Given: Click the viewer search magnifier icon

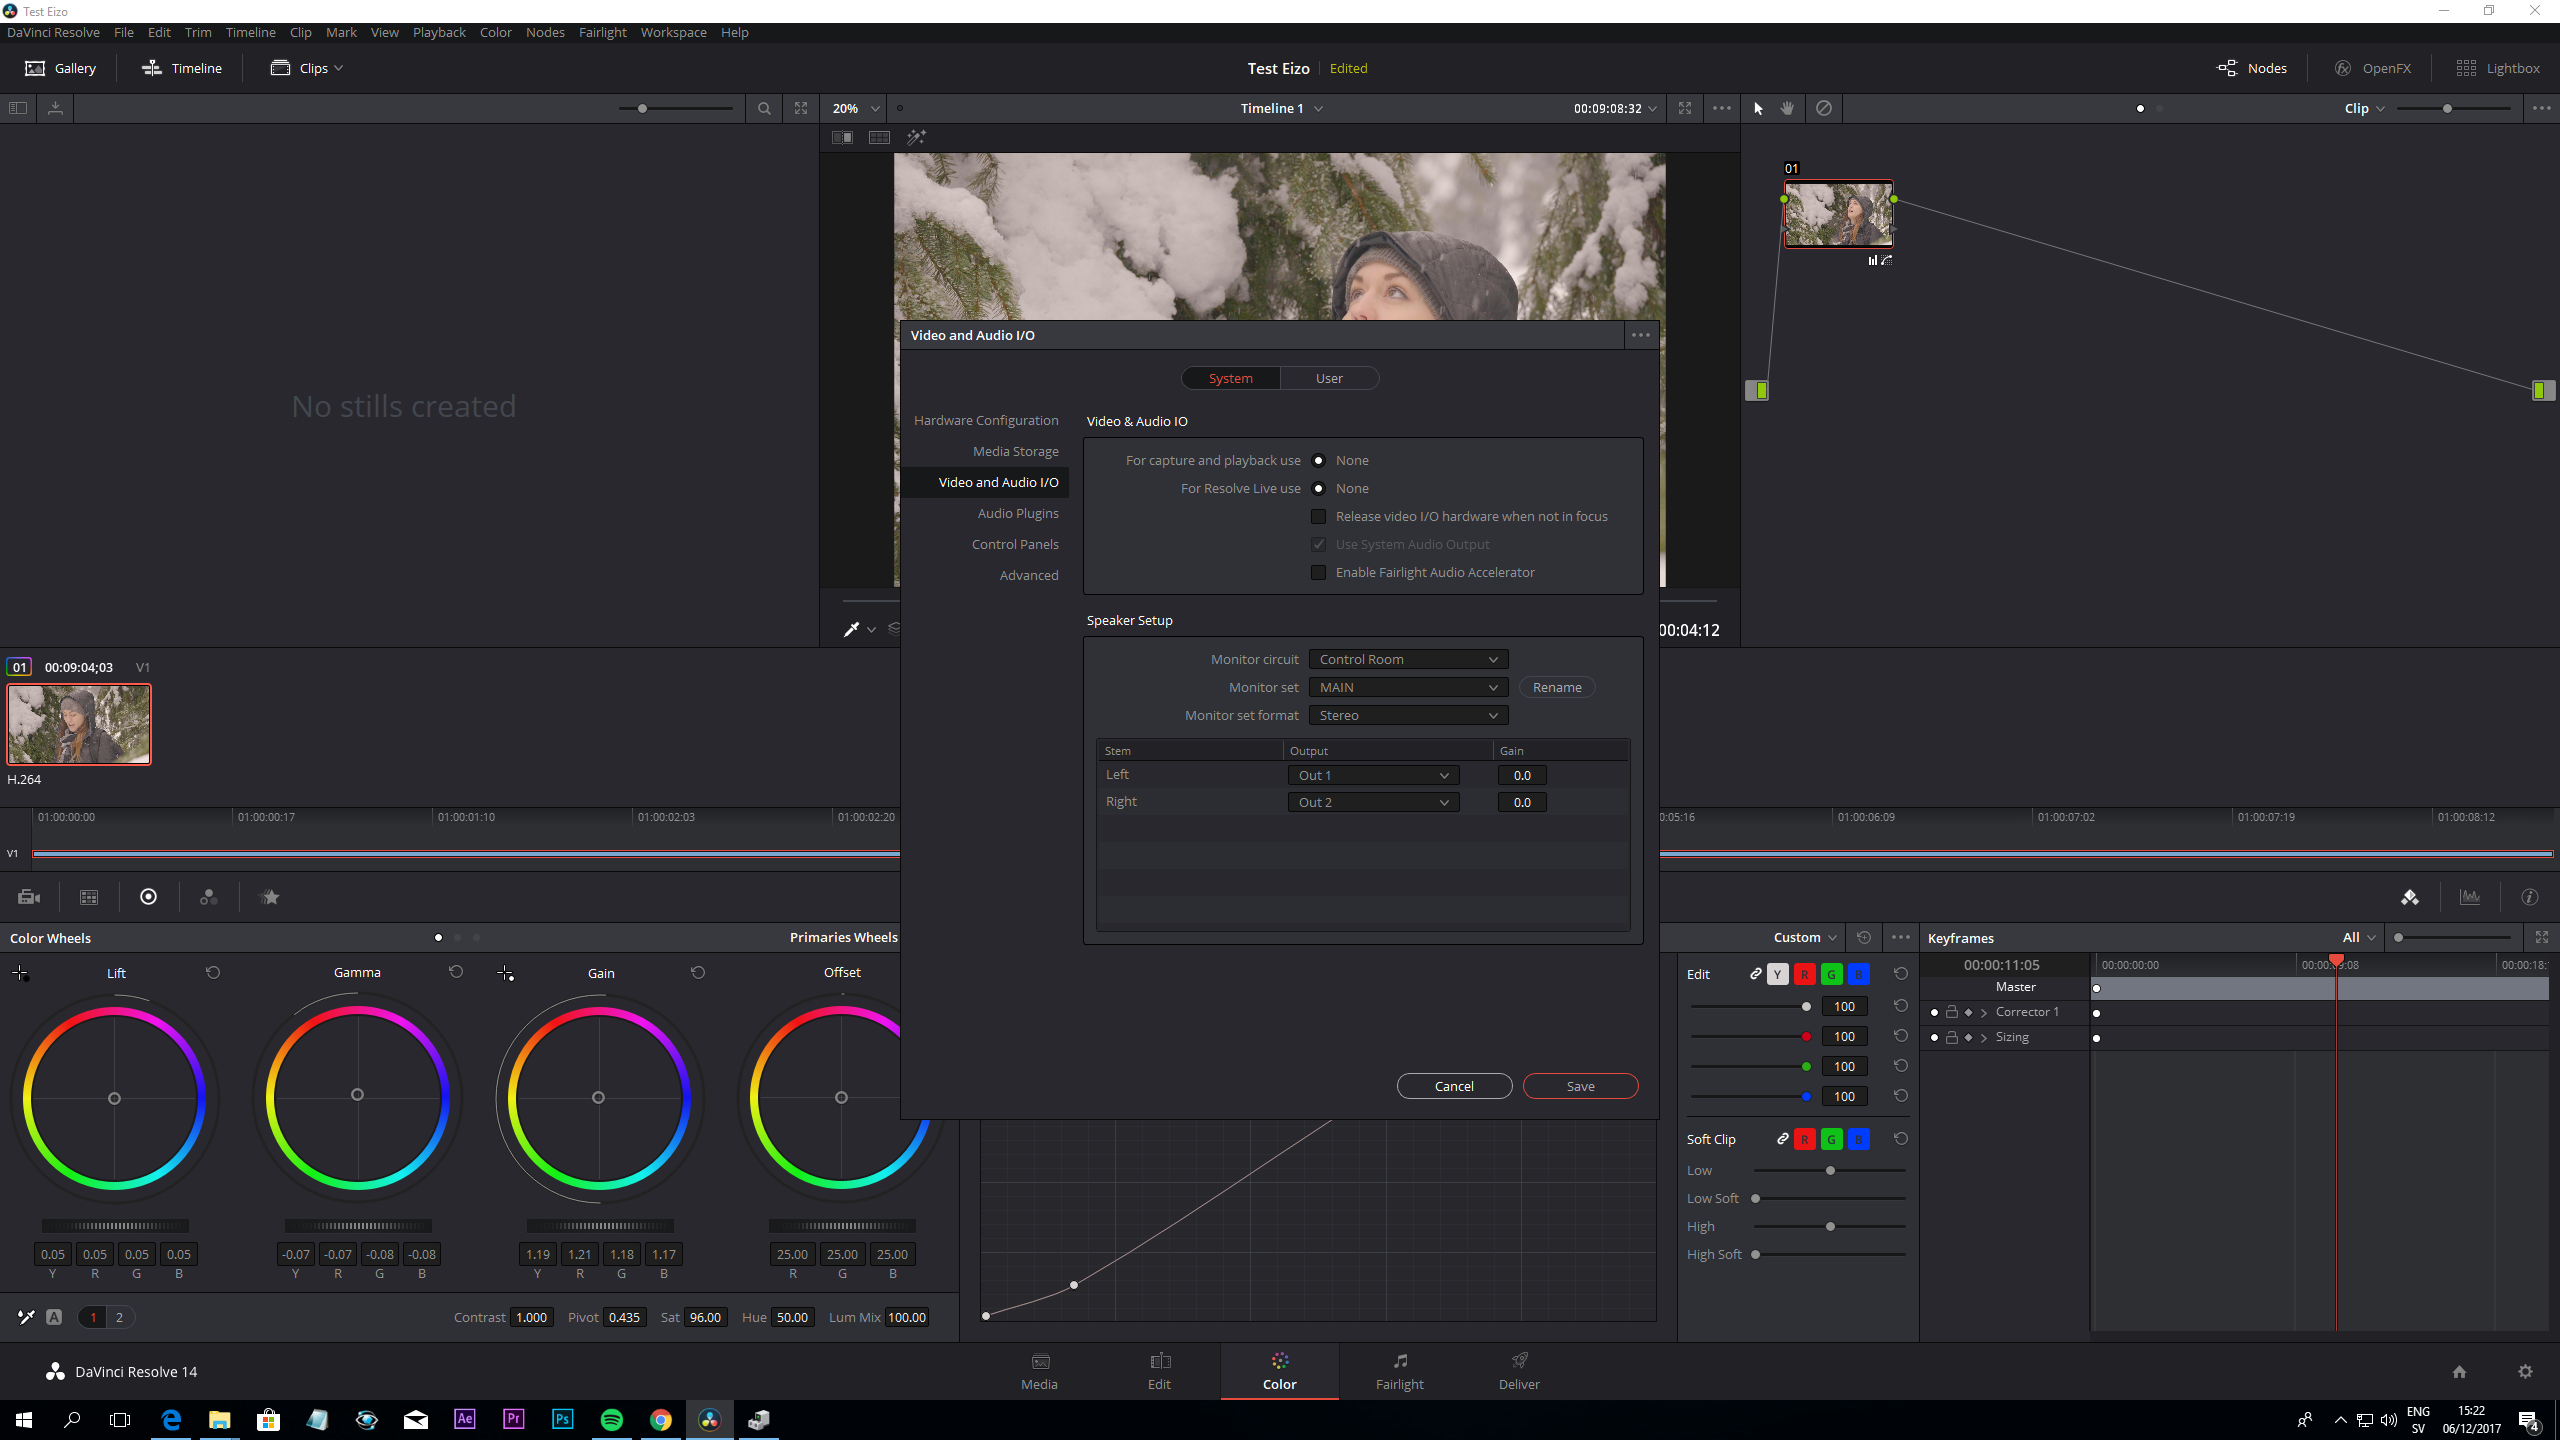Looking at the screenshot, I should click(764, 108).
